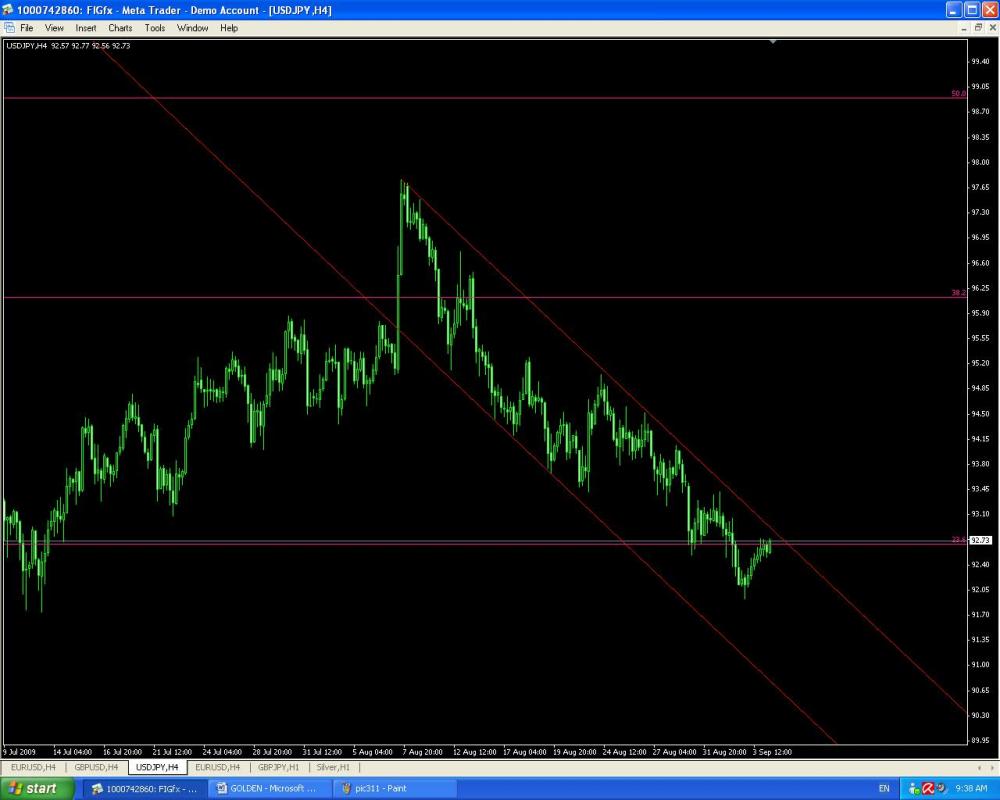The image size is (1000, 800).
Task: Click the current price label 92.73
Action: pos(981,540)
